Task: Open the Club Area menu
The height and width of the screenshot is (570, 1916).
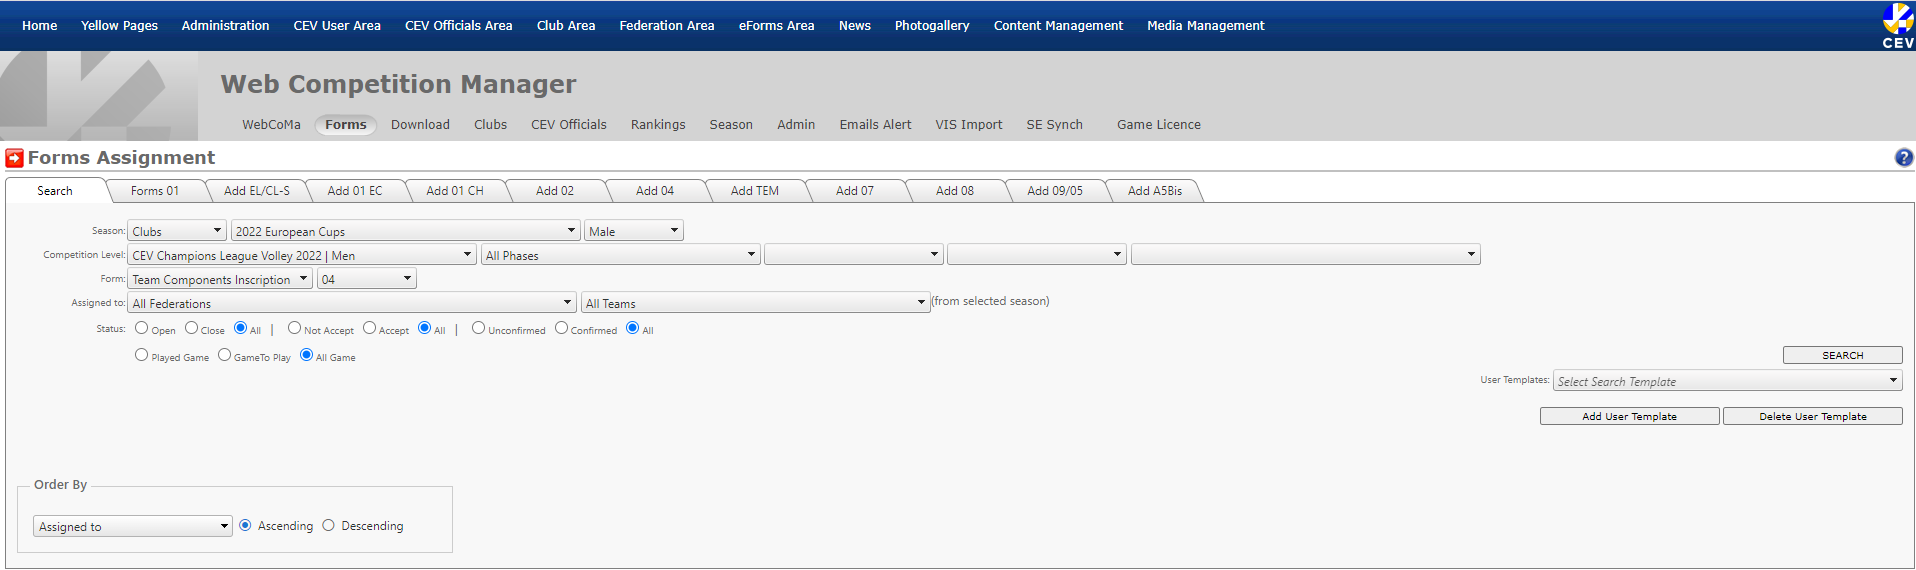Action: coord(566,25)
